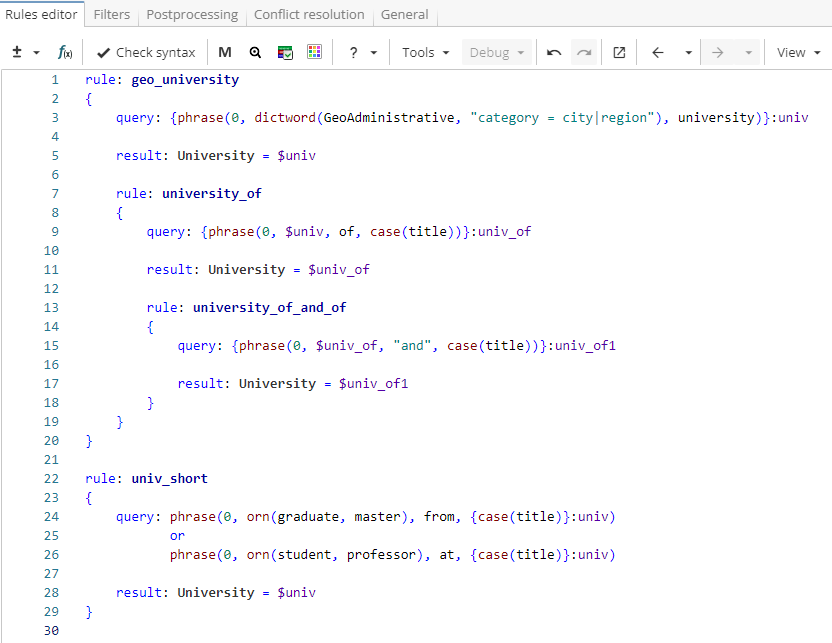
Task: Click the bold M toolbar icon
Action: [x=225, y=52]
